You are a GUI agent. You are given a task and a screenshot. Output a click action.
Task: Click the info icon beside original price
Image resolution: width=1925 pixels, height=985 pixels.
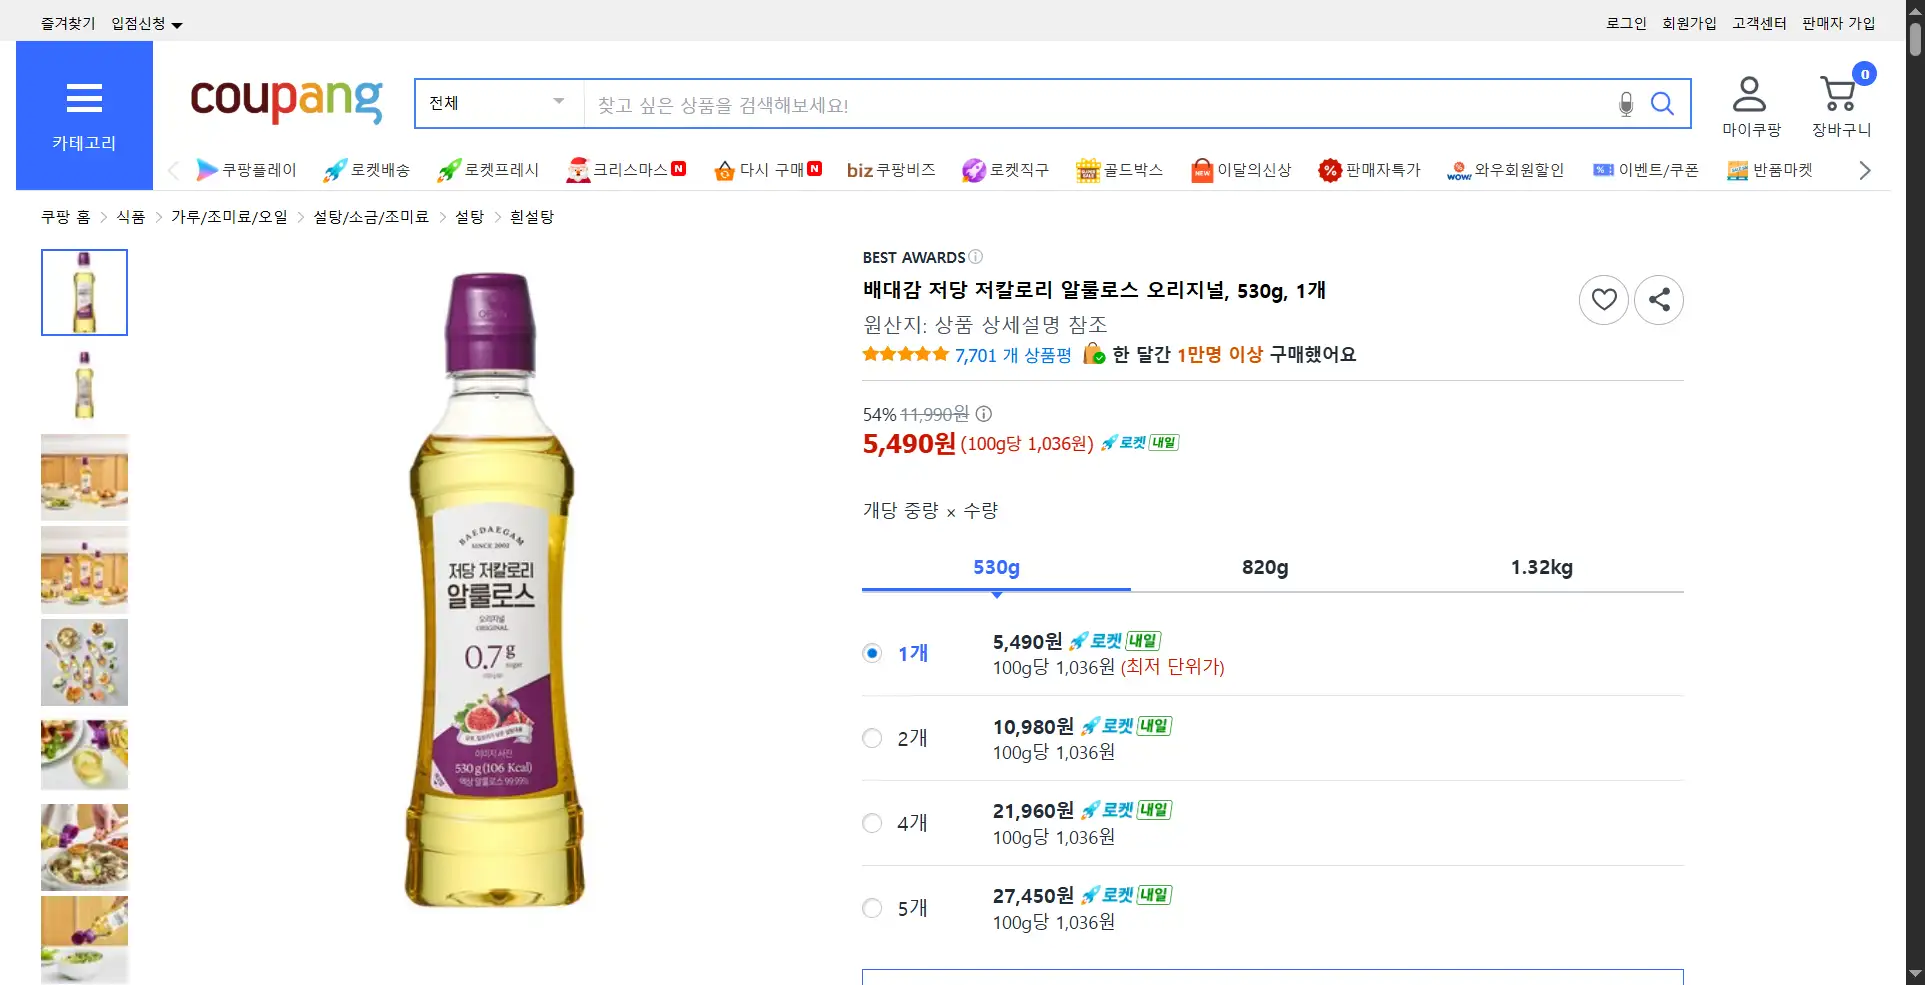point(984,414)
